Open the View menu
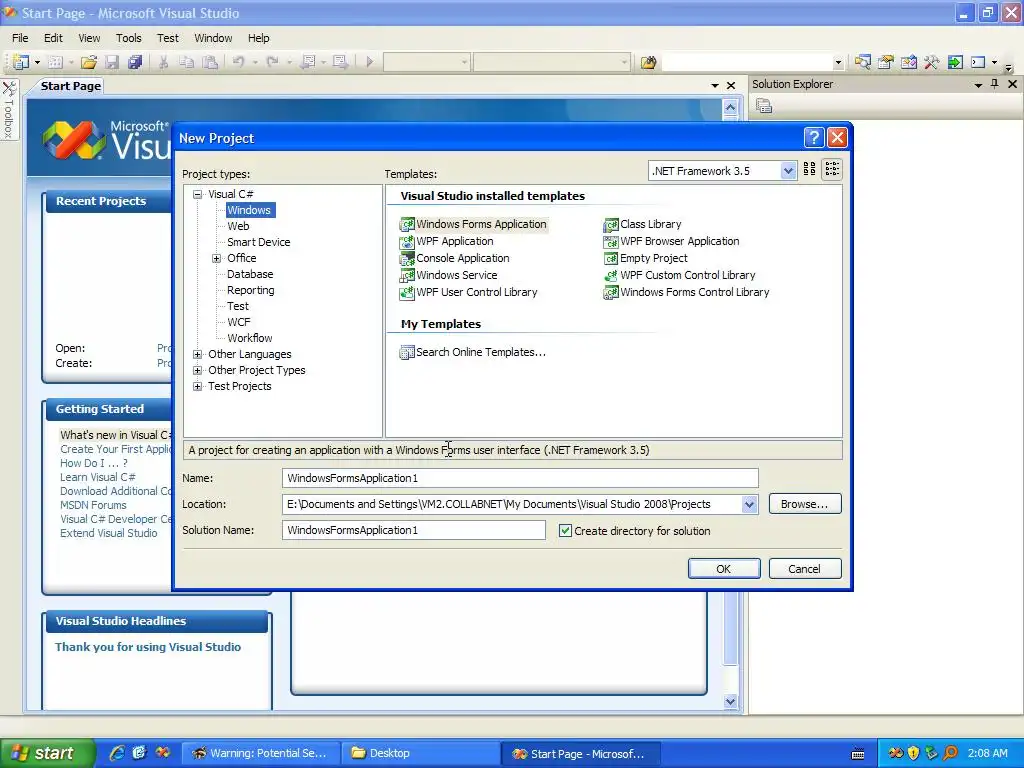The image size is (1024, 768). 89,38
